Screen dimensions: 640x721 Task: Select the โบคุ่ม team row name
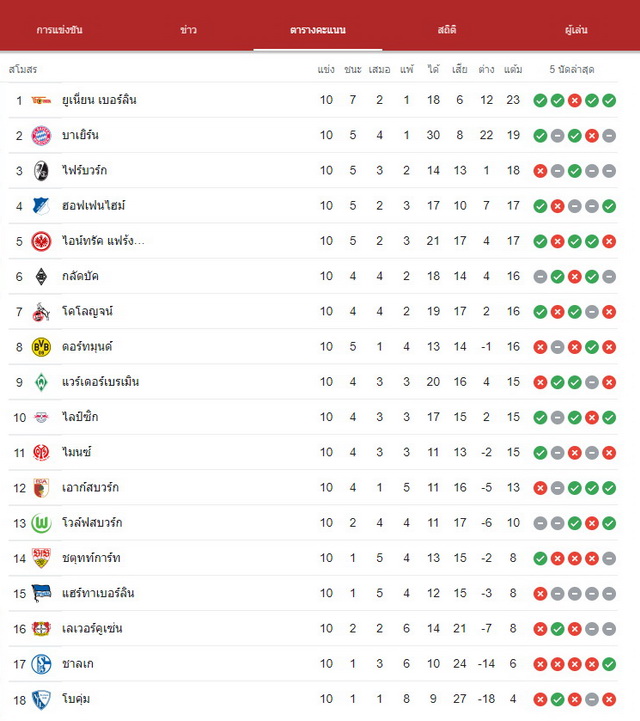pos(76,699)
